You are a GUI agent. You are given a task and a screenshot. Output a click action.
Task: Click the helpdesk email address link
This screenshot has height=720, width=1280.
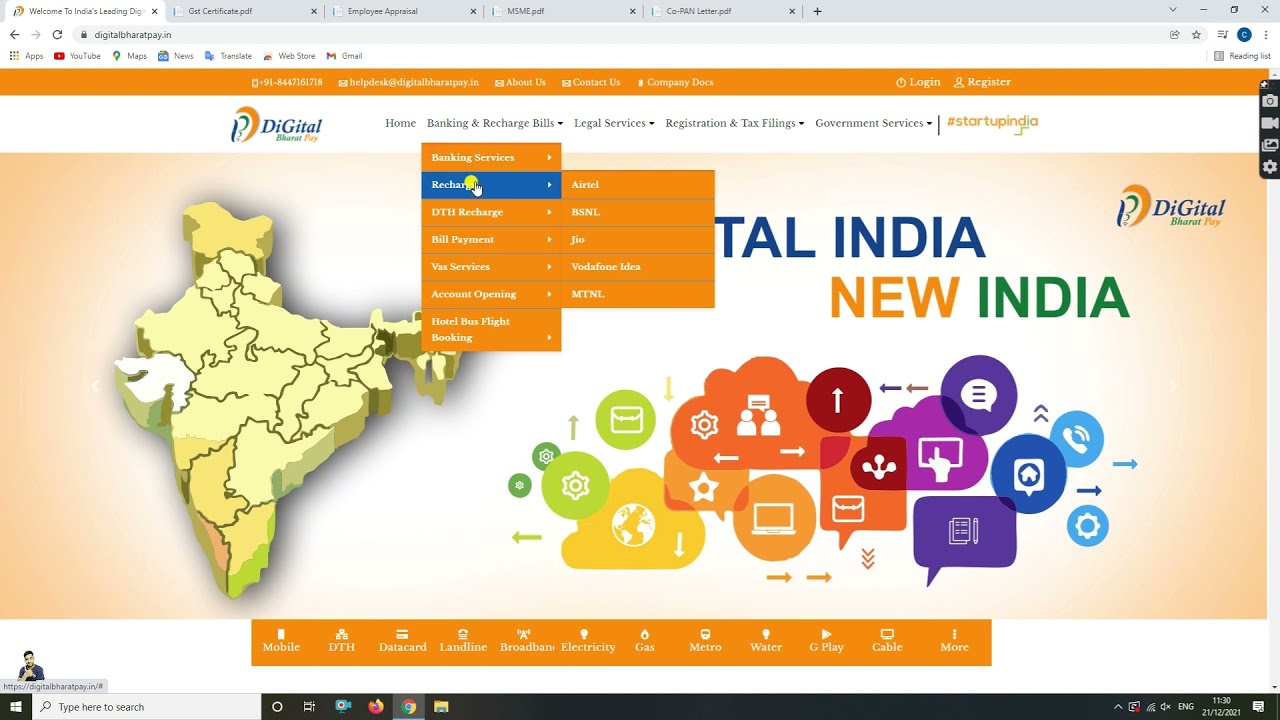click(409, 82)
